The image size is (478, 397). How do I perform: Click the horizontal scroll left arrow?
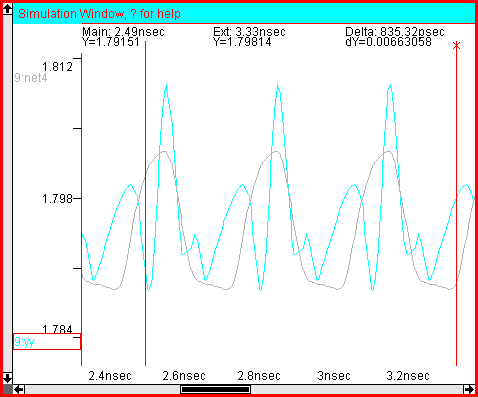pyautogui.click(x=19, y=389)
